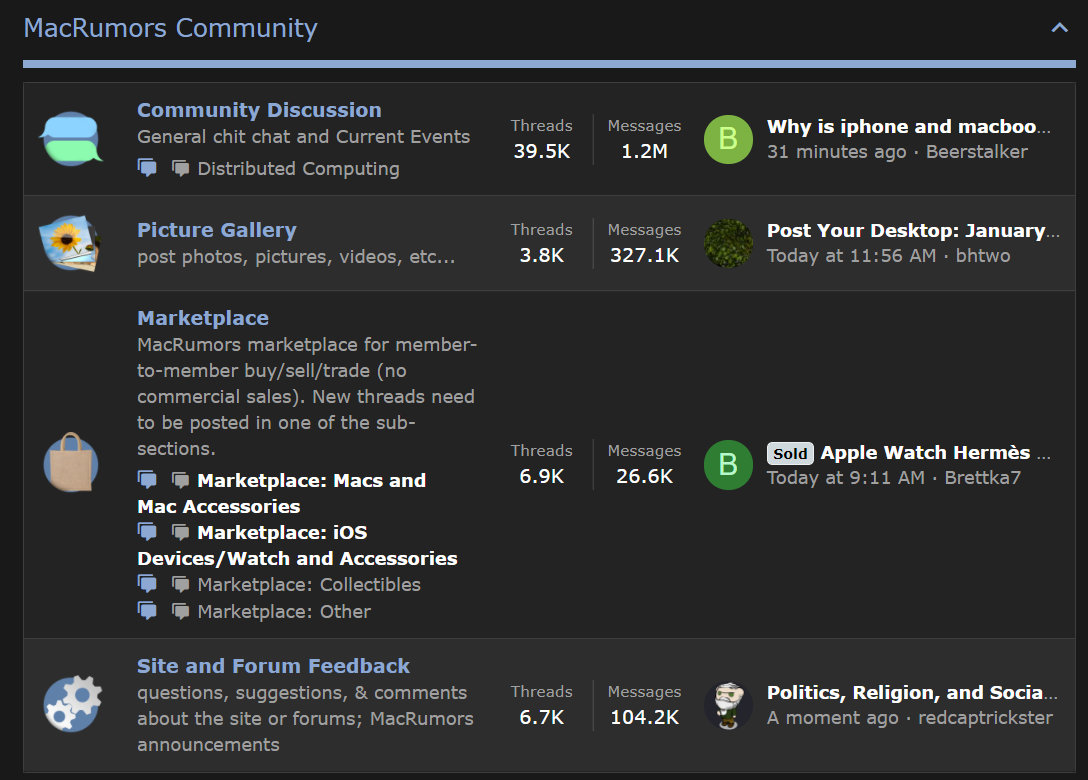
Task: Click the Community Discussion speech bubbles icon
Action: (x=71, y=138)
